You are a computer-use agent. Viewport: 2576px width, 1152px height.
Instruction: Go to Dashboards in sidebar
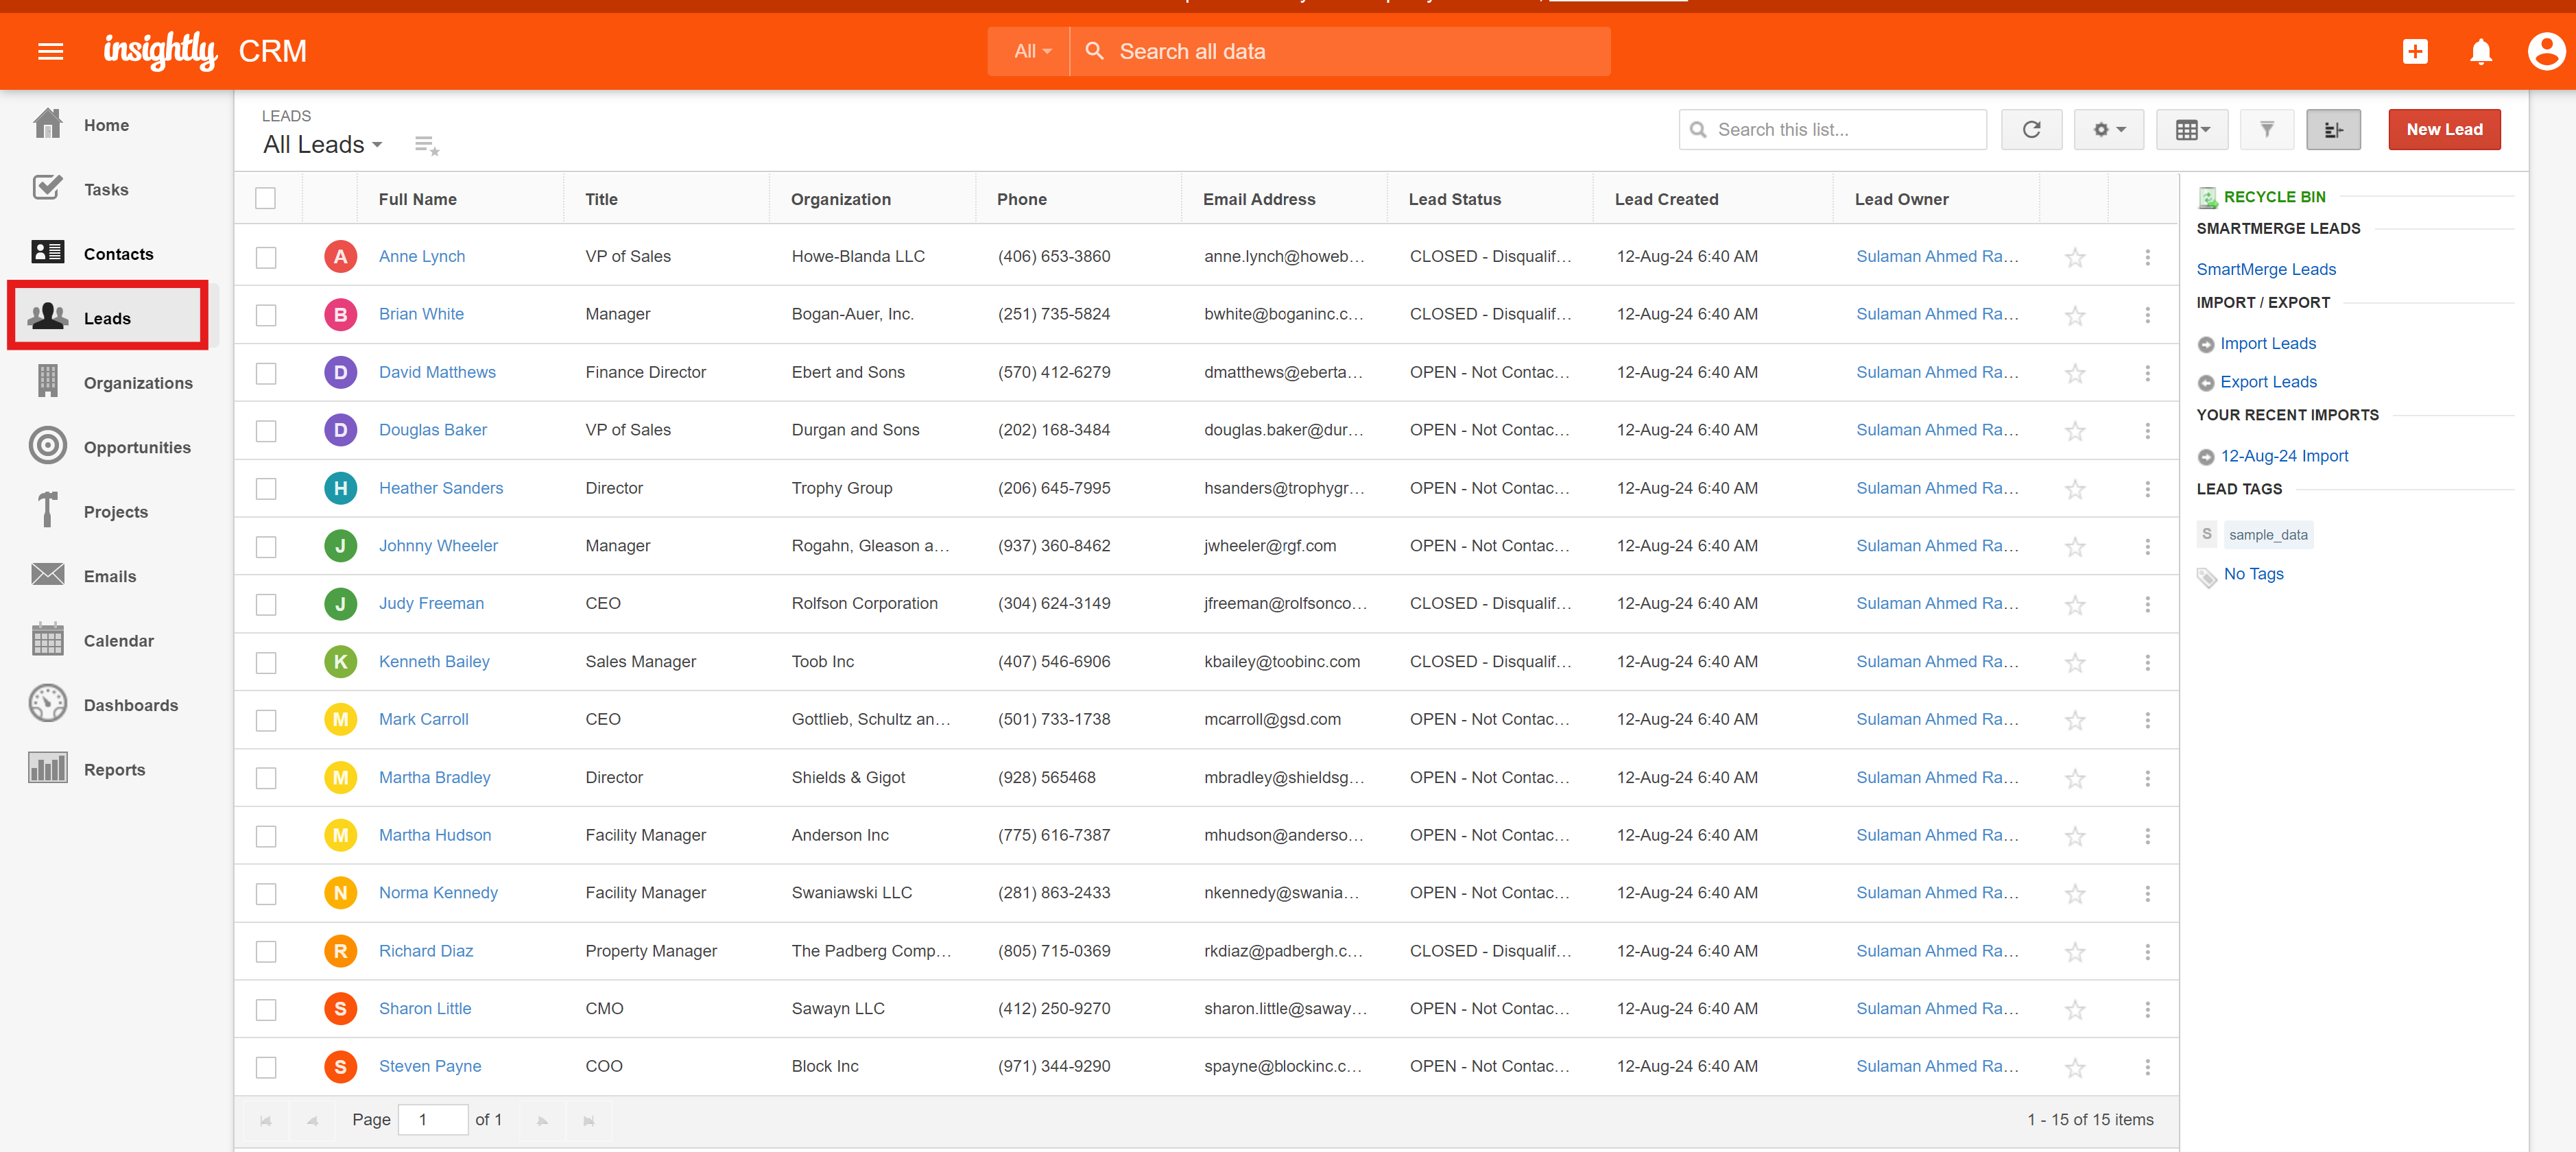[x=130, y=705]
